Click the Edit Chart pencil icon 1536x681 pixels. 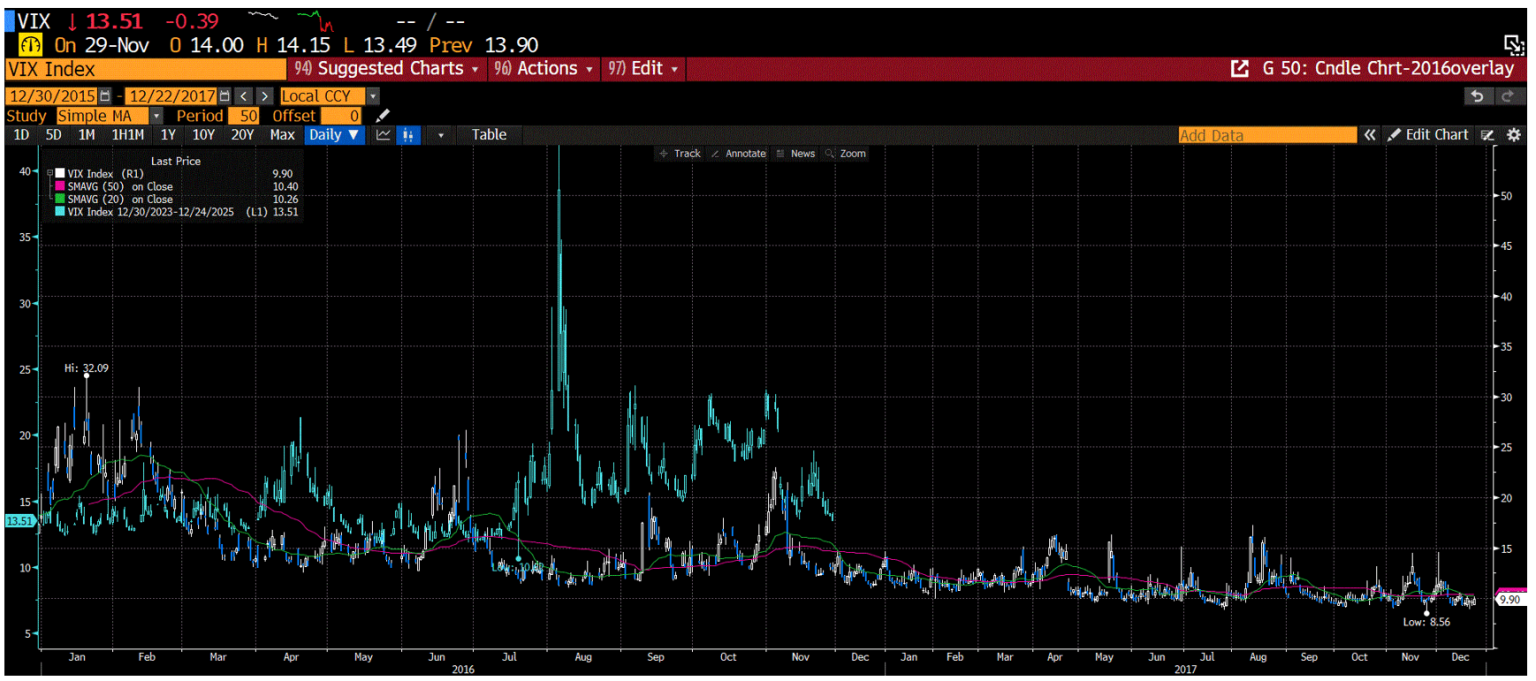point(1396,135)
